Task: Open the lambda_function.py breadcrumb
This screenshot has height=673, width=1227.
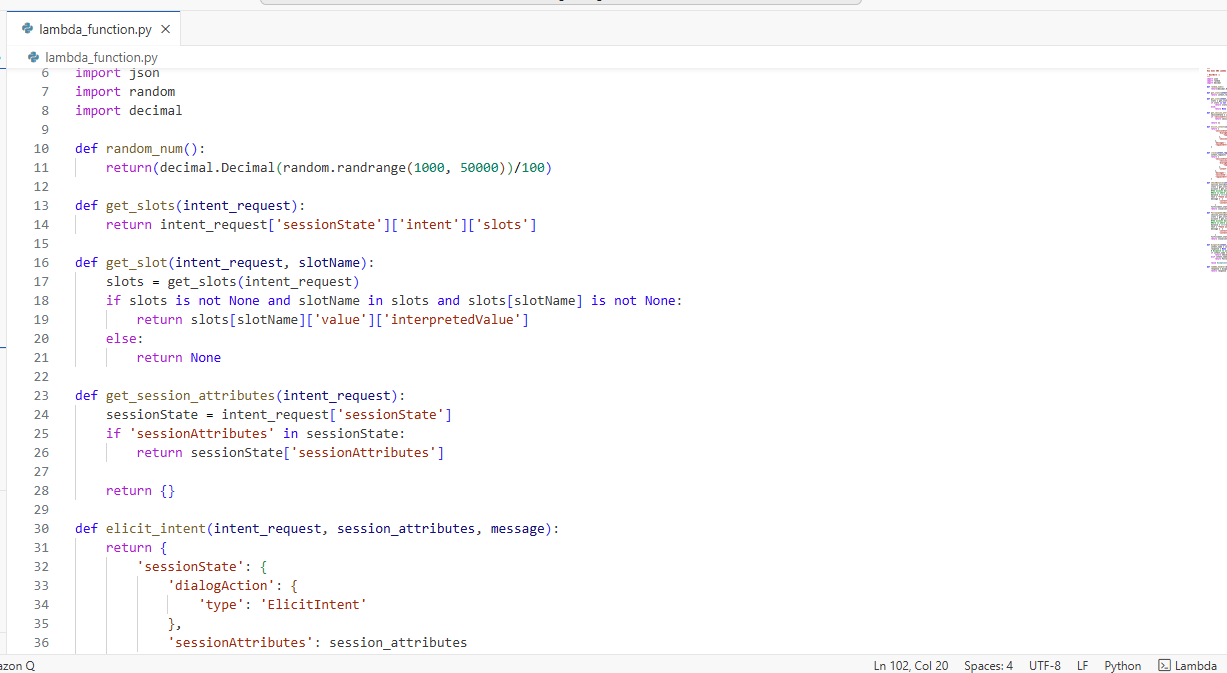Action: point(100,58)
